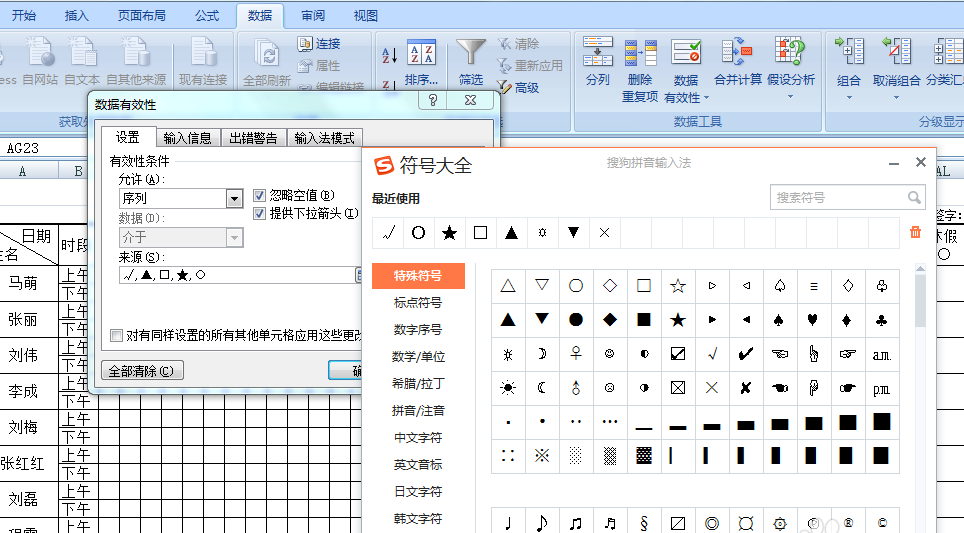Click Refresh All (全部刷新) icon

click(x=267, y=53)
